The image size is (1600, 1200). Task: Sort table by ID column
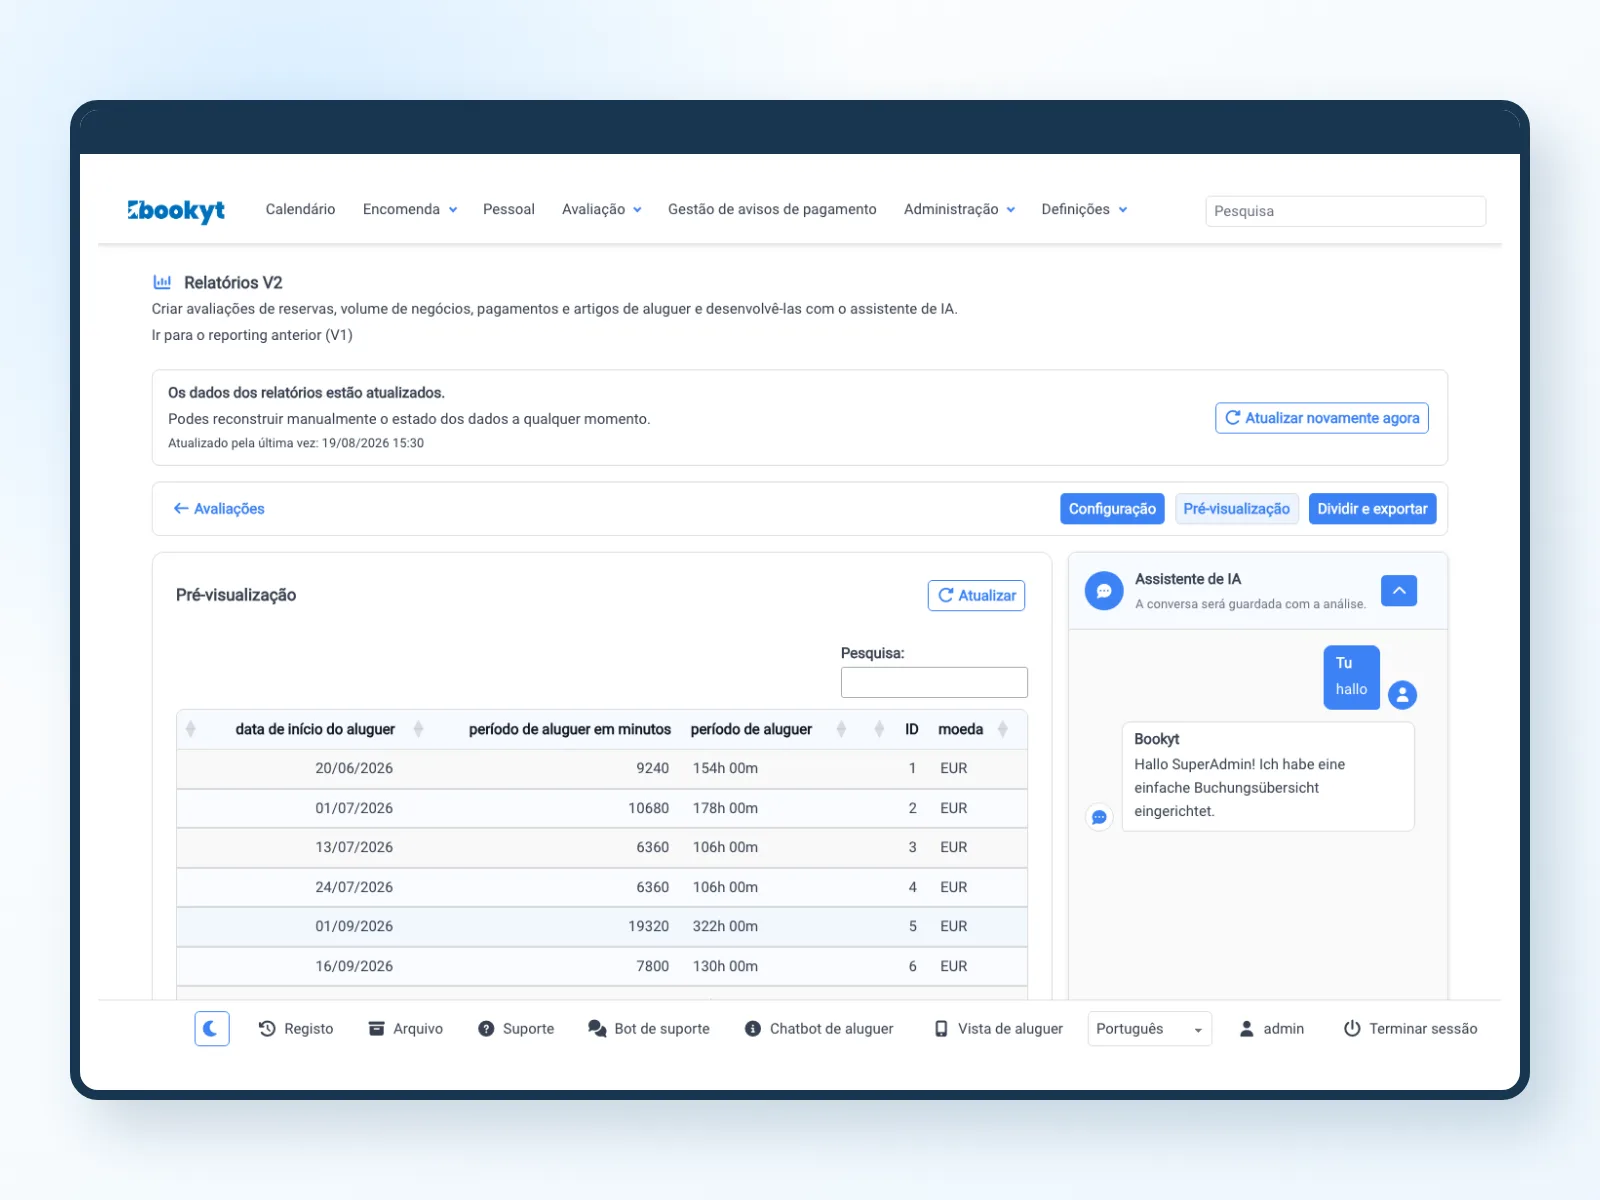[911, 729]
